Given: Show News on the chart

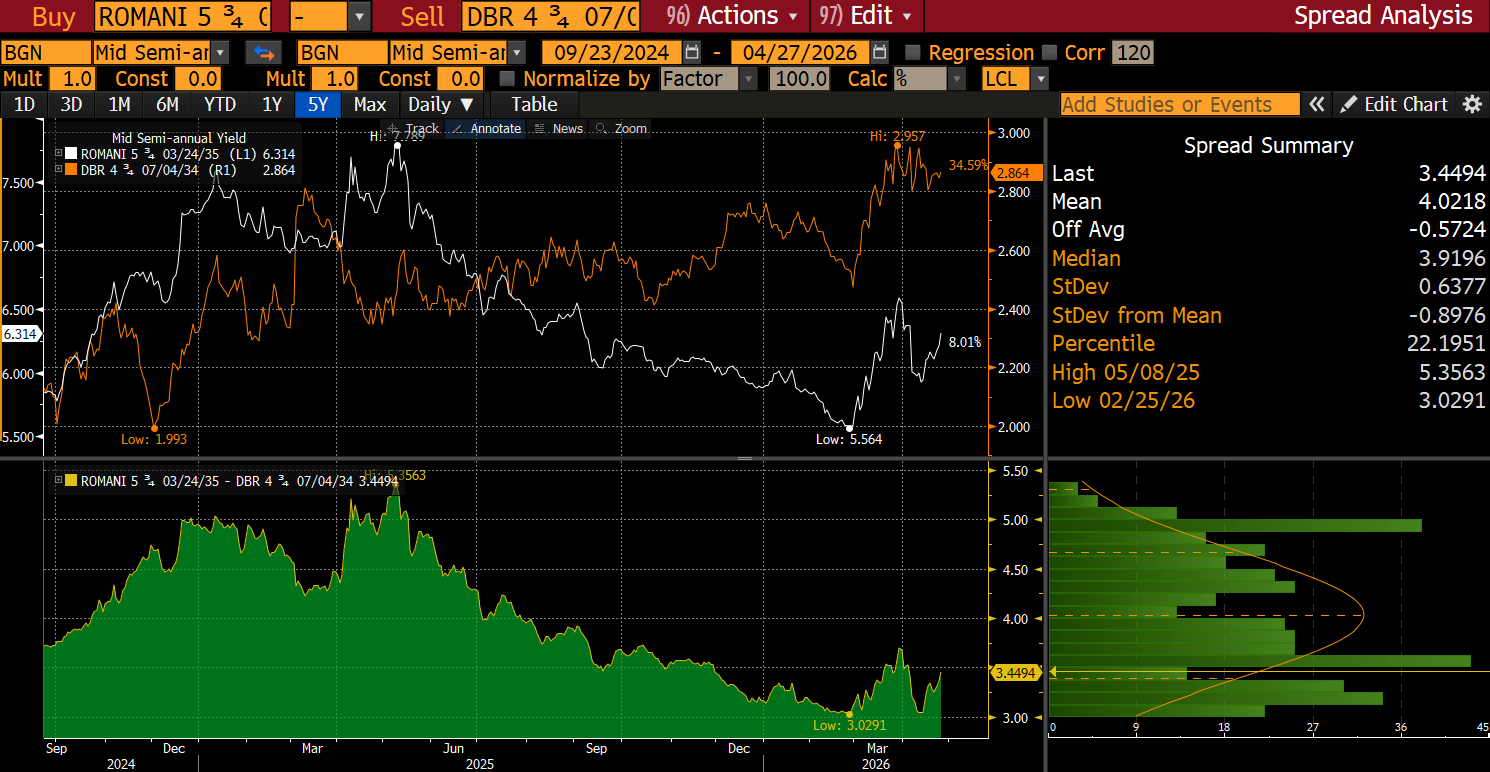Looking at the screenshot, I should click(x=559, y=129).
